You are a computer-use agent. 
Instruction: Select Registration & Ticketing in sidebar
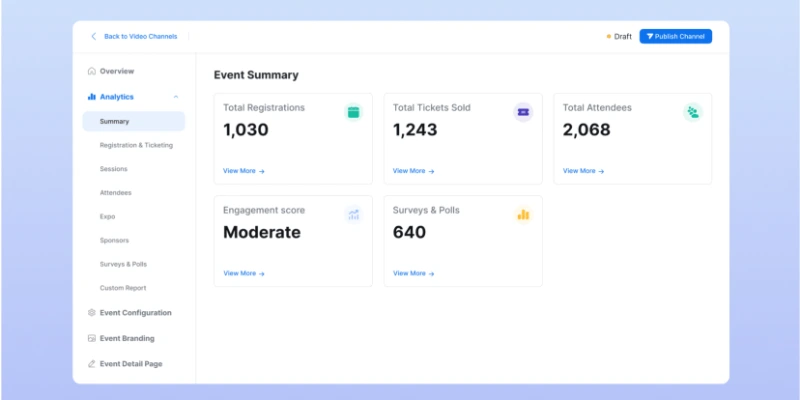coord(136,145)
